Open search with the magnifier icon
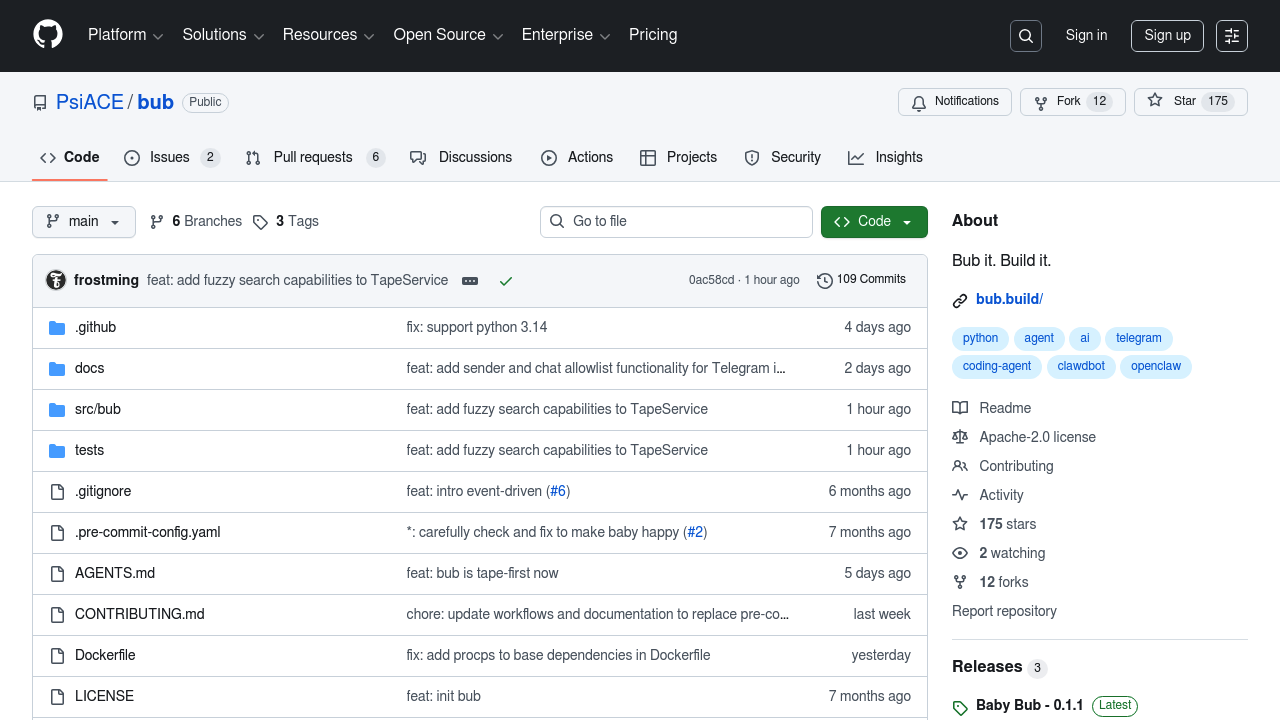 pos(1026,36)
